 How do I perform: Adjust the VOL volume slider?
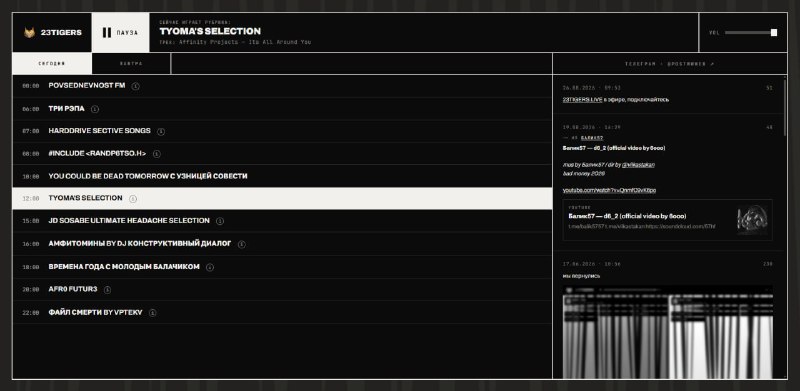[x=751, y=33]
